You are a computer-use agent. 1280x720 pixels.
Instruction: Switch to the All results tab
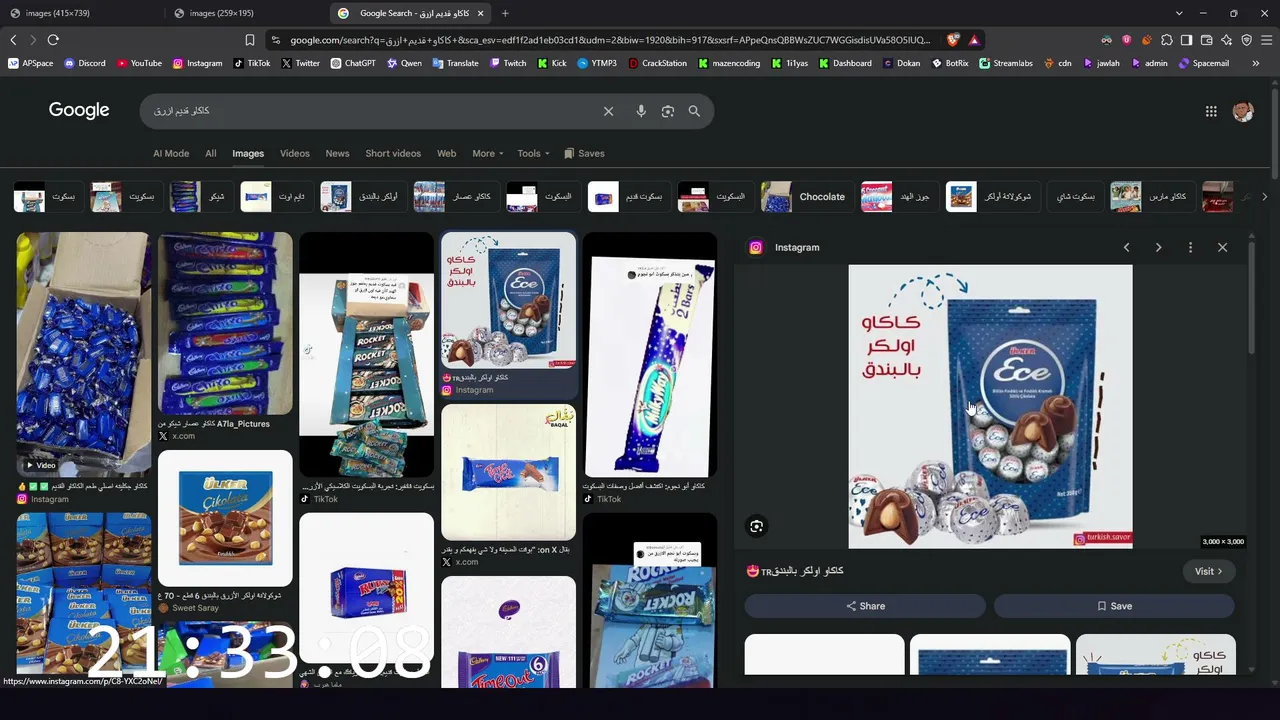point(211,153)
